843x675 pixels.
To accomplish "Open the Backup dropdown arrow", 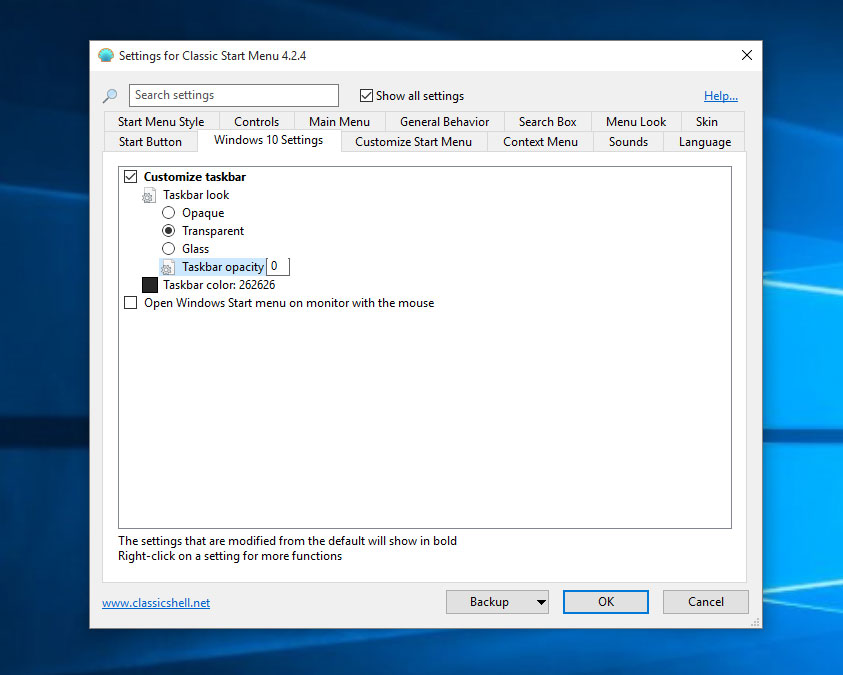I will tap(541, 602).
